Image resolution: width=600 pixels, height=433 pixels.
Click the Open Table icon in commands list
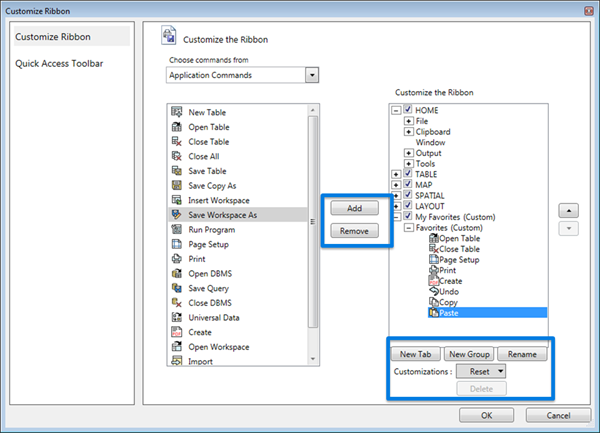pyautogui.click(x=176, y=127)
